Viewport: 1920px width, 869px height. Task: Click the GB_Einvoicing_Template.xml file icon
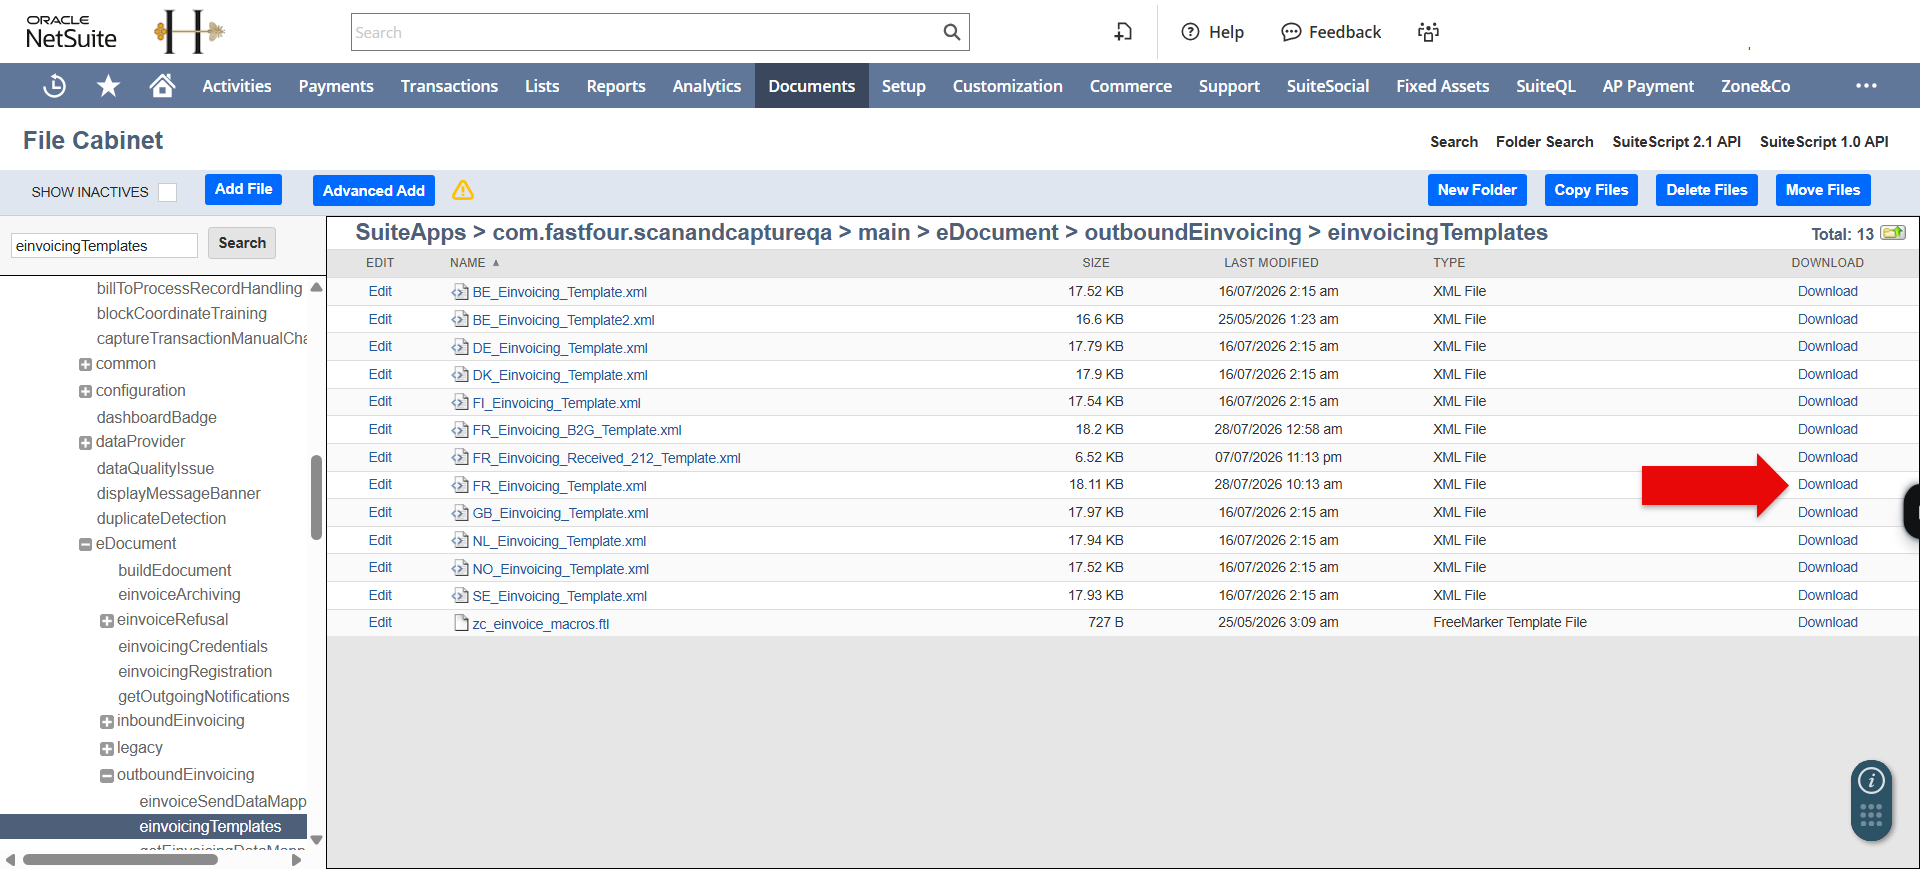coord(460,513)
